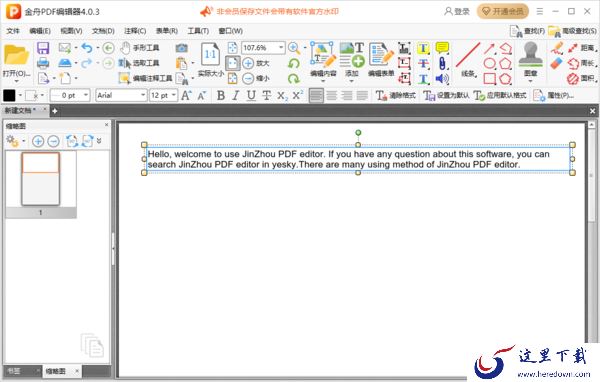This screenshot has width=600, height=382.
Task: Open the Tools (工具) menu
Action: pyautogui.click(x=198, y=31)
